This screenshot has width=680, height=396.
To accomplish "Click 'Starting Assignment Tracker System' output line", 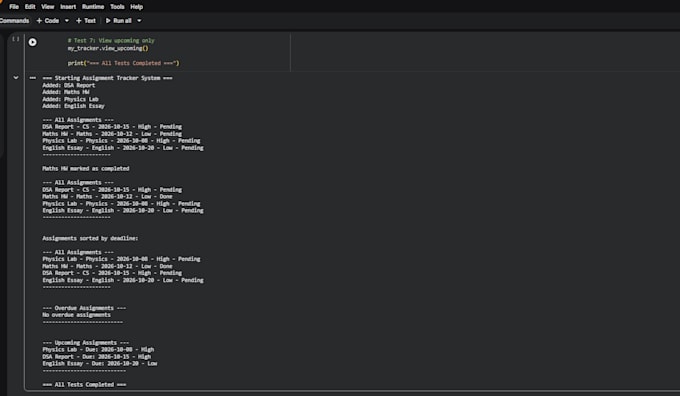I will [107, 78].
